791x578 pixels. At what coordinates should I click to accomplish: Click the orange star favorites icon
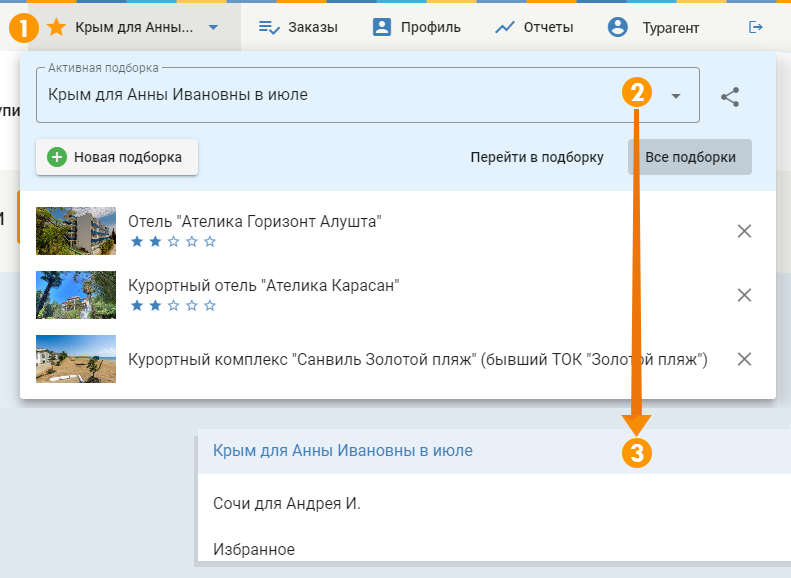pyautogui.click(x=57, y=28)
